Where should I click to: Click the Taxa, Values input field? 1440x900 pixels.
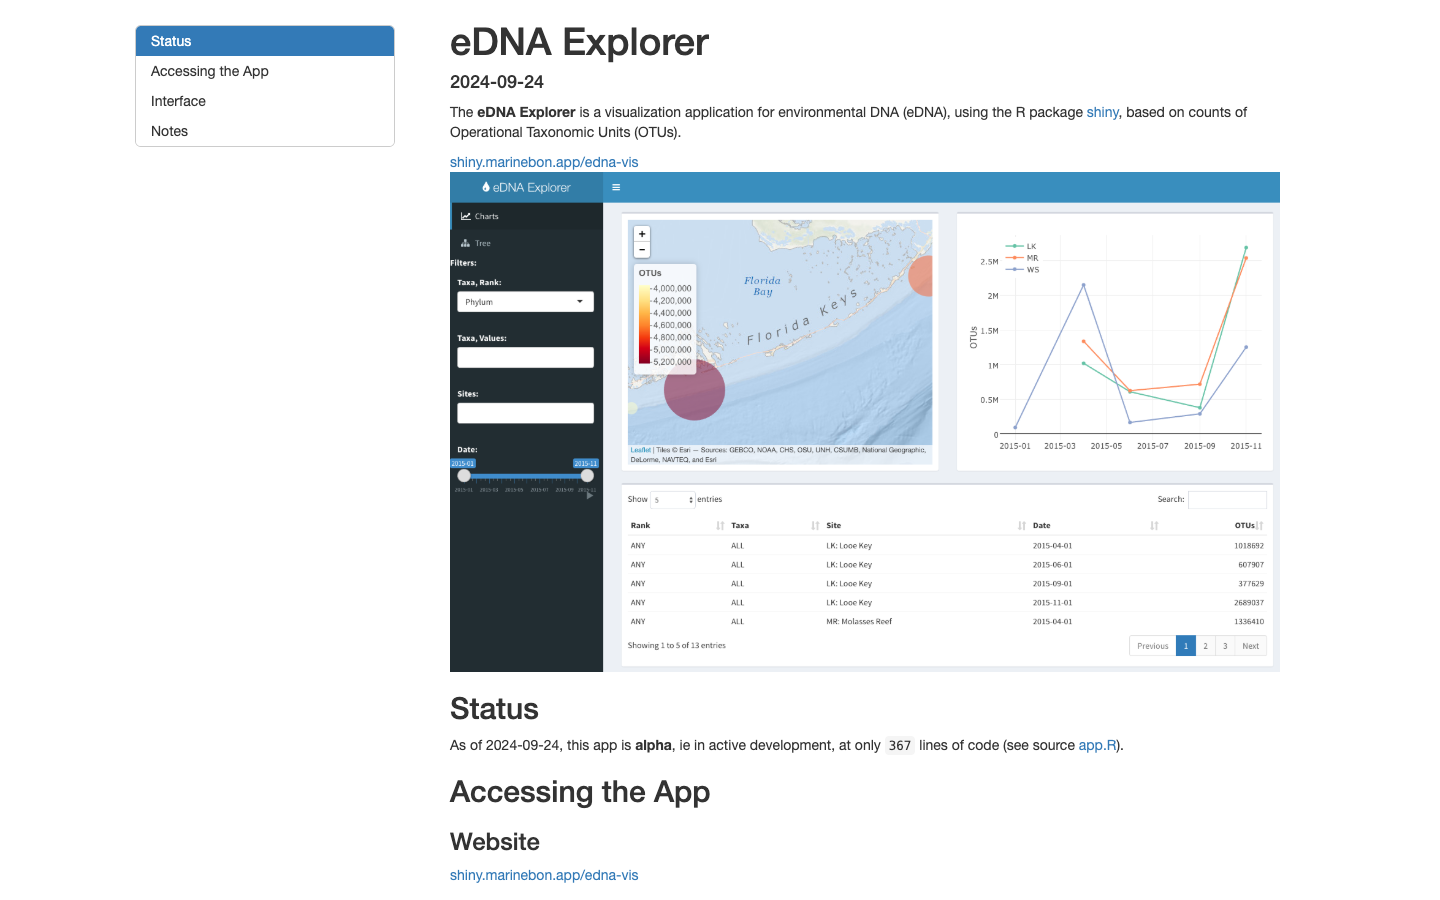(x=526, y=357)
